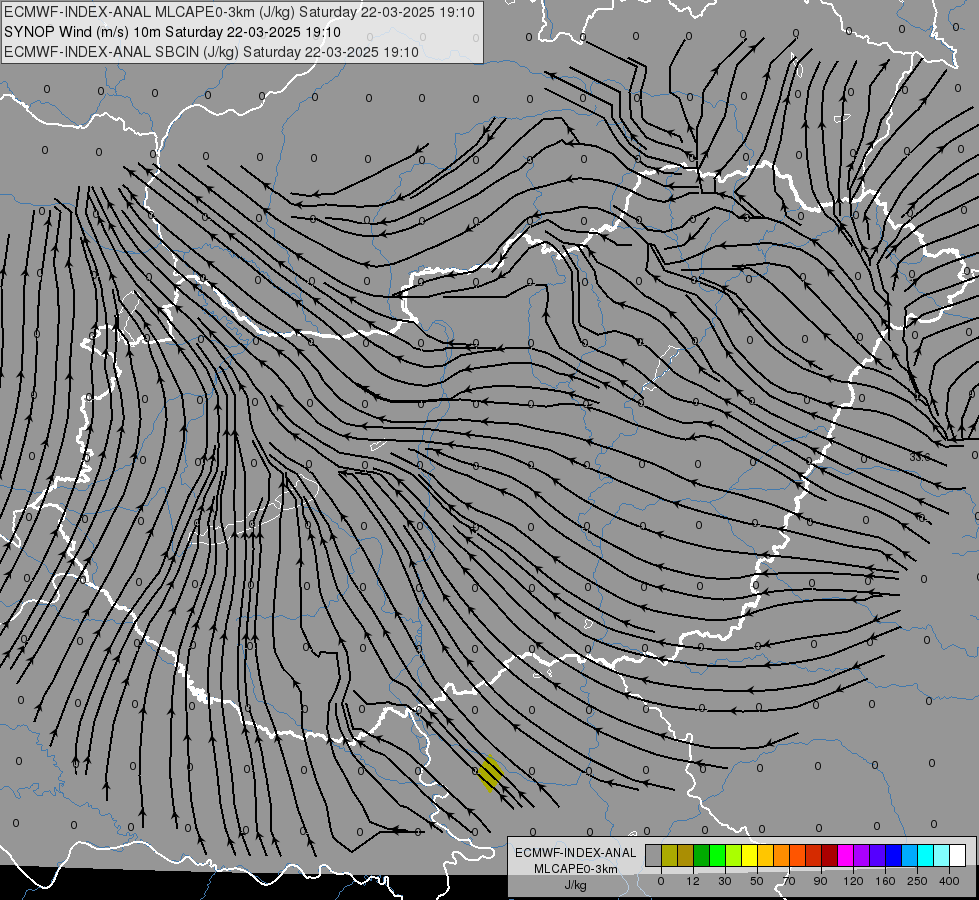Choose the sky blue legend swatch
The height and width of the screenshot is (900, 979).
coord(910,856)
